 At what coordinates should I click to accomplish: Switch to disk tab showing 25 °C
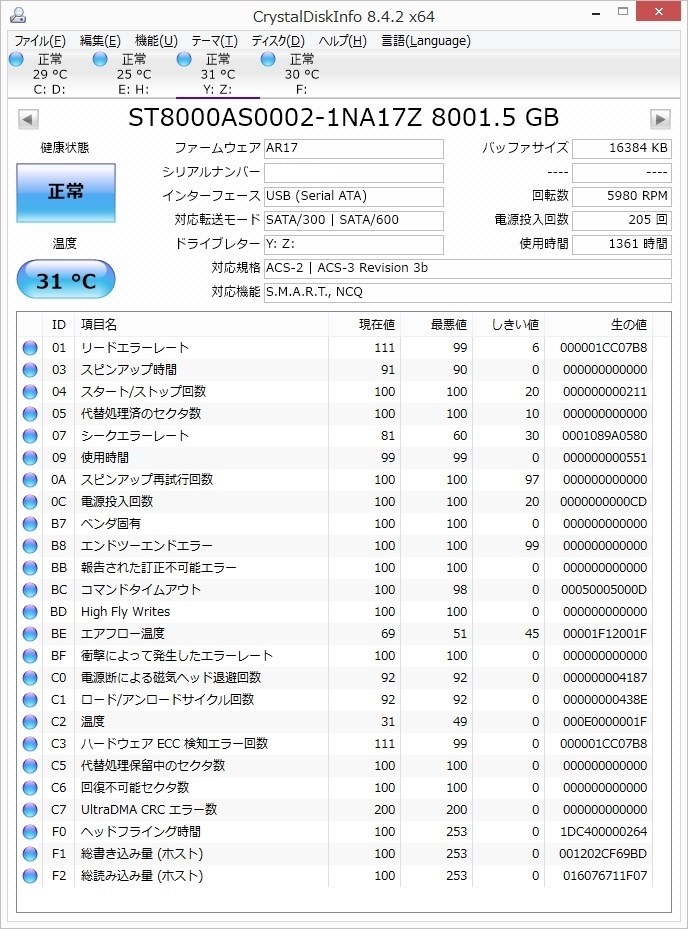(x=134, y=75)
